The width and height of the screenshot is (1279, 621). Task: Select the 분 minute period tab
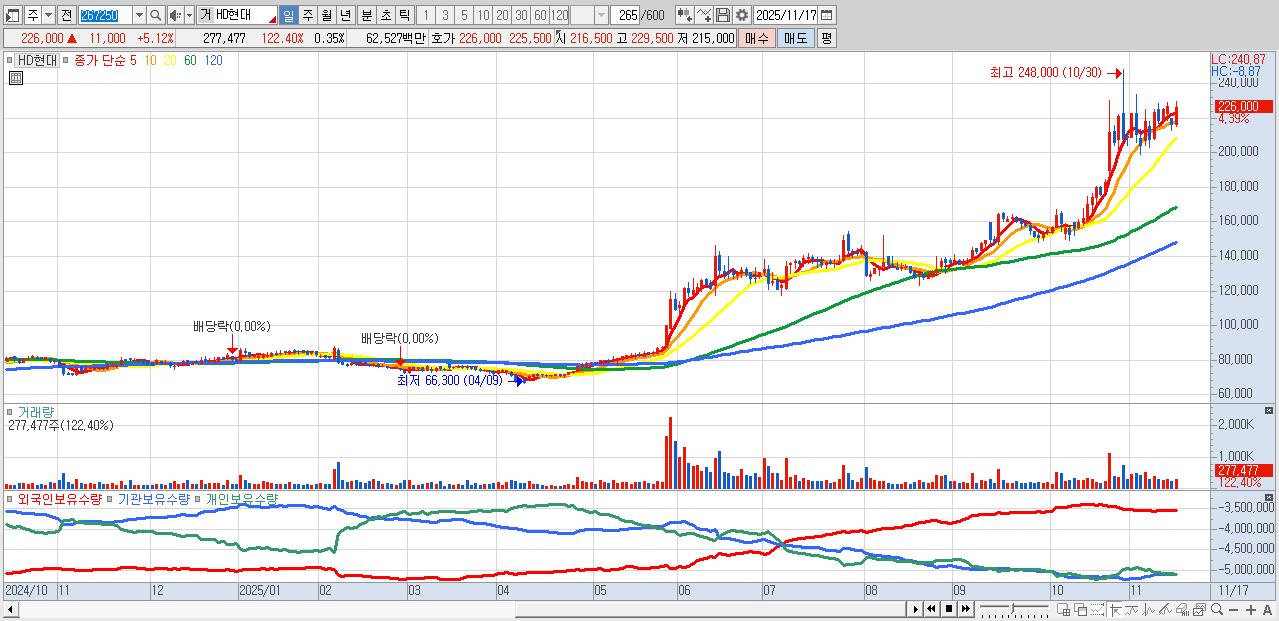366,15
